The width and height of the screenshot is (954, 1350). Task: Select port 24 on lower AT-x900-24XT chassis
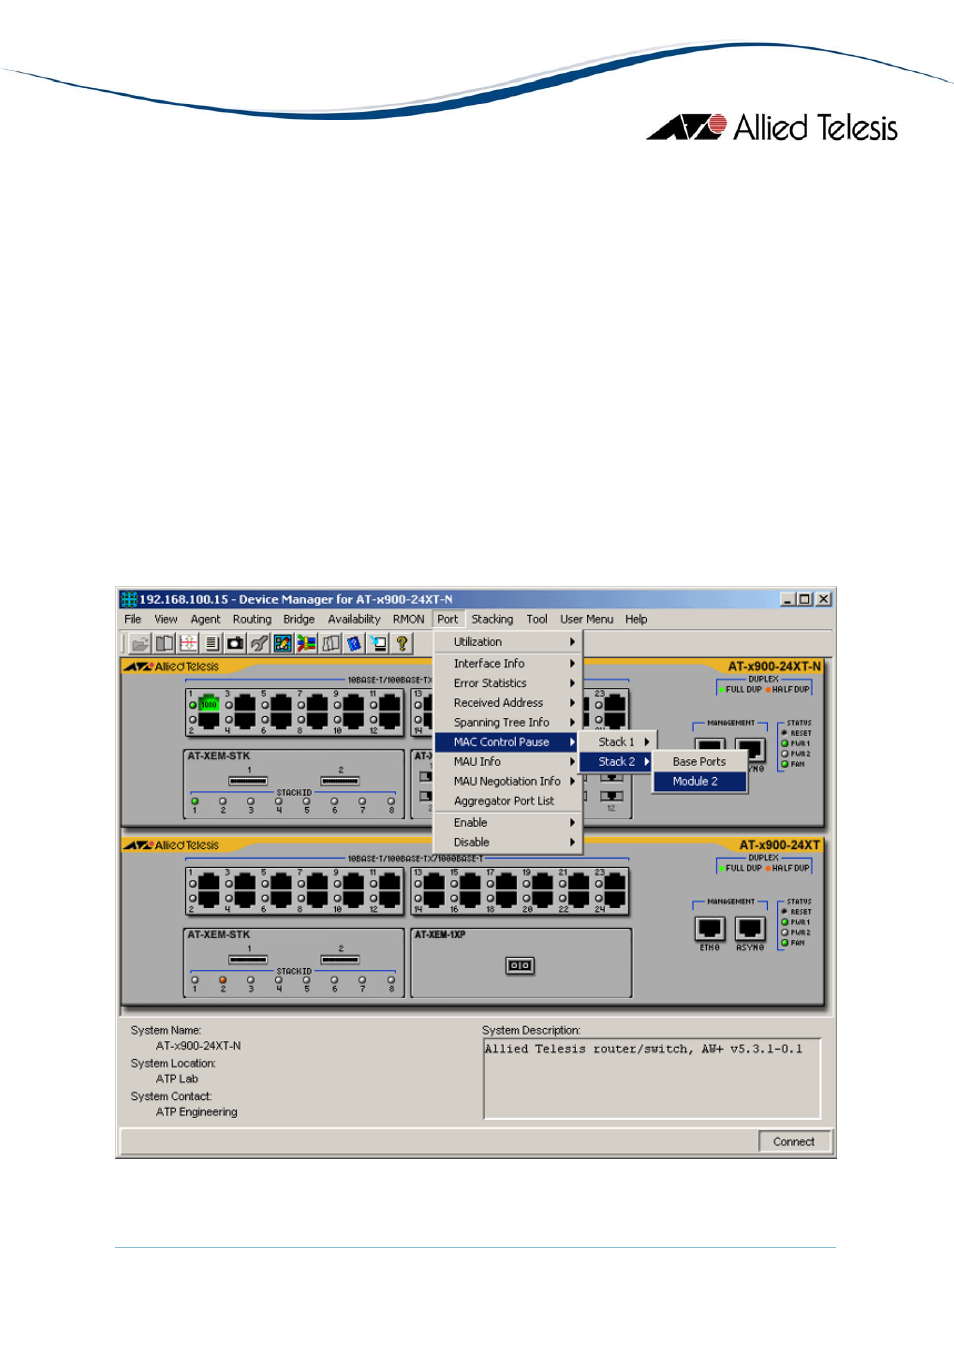[x=615, y=898]
